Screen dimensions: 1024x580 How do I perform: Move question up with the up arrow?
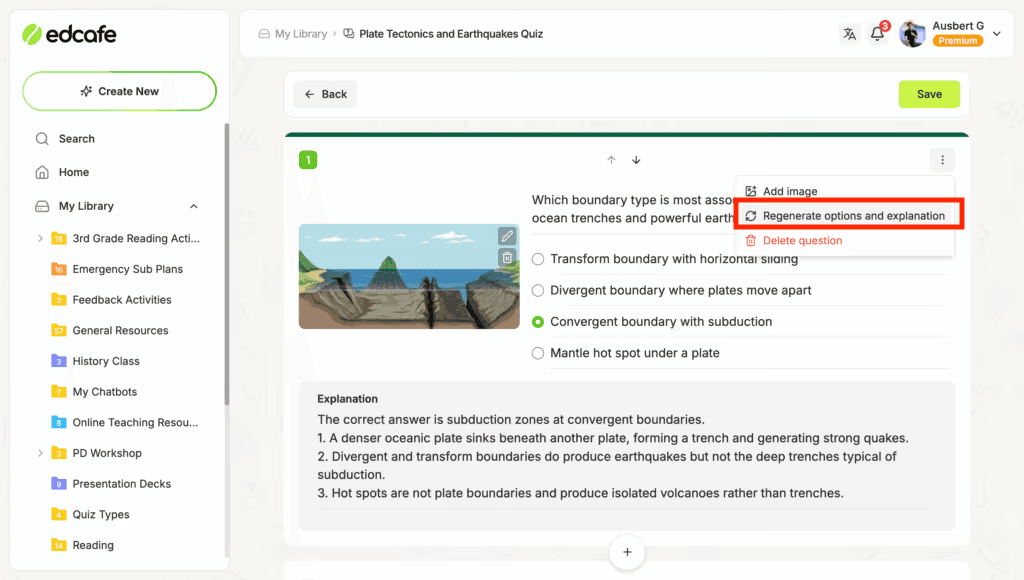coord(612,160)
